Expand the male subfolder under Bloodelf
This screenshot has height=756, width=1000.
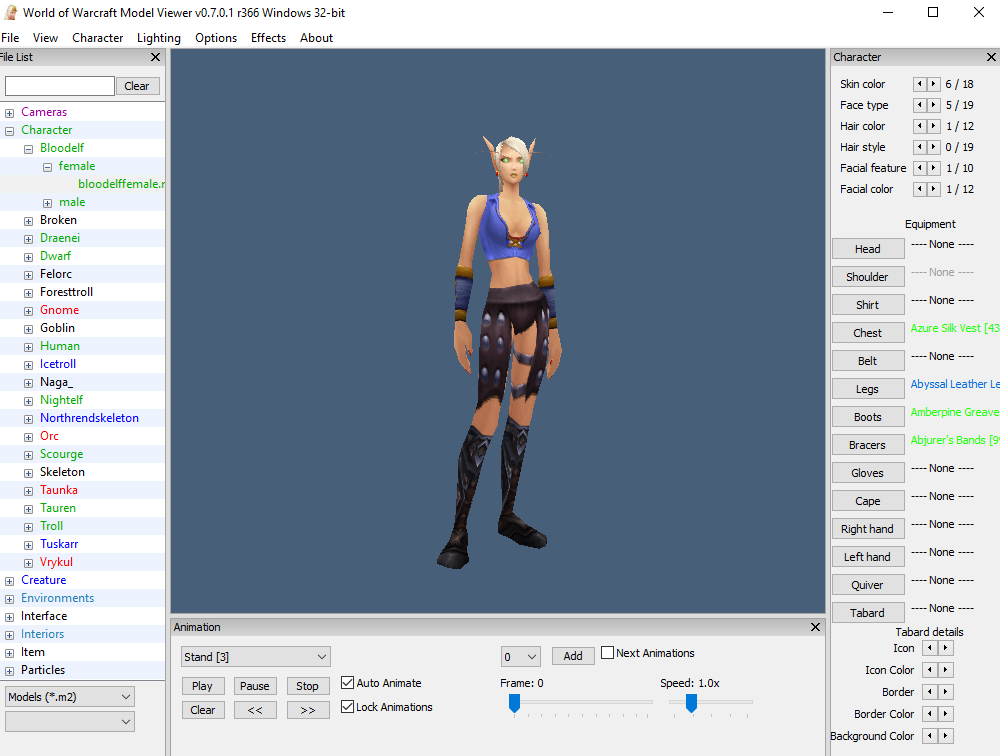tap(47, 203)
